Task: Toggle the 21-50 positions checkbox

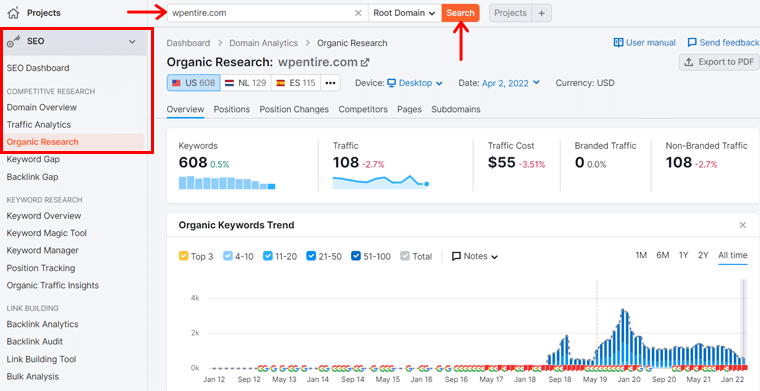Action: [x=311, y=256]
